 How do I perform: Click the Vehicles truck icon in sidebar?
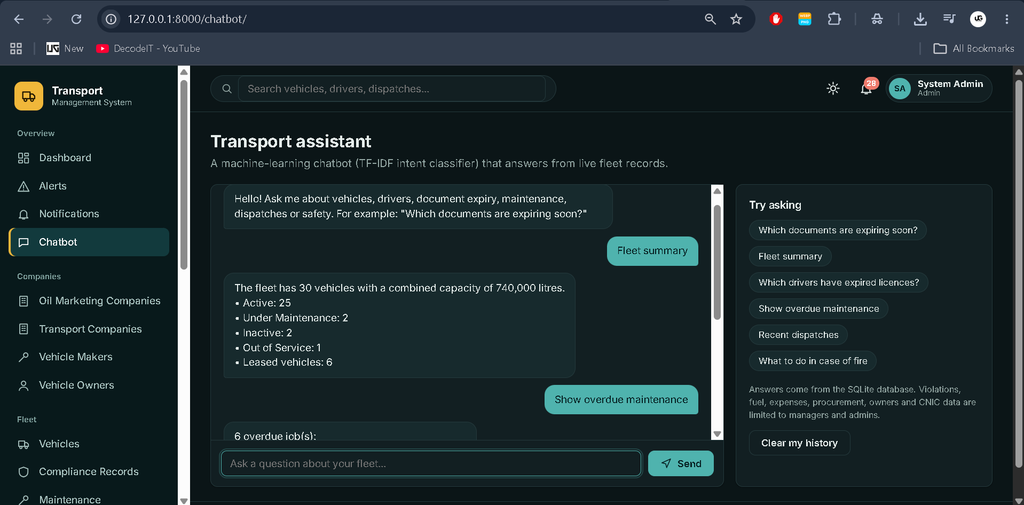point(24,444)
